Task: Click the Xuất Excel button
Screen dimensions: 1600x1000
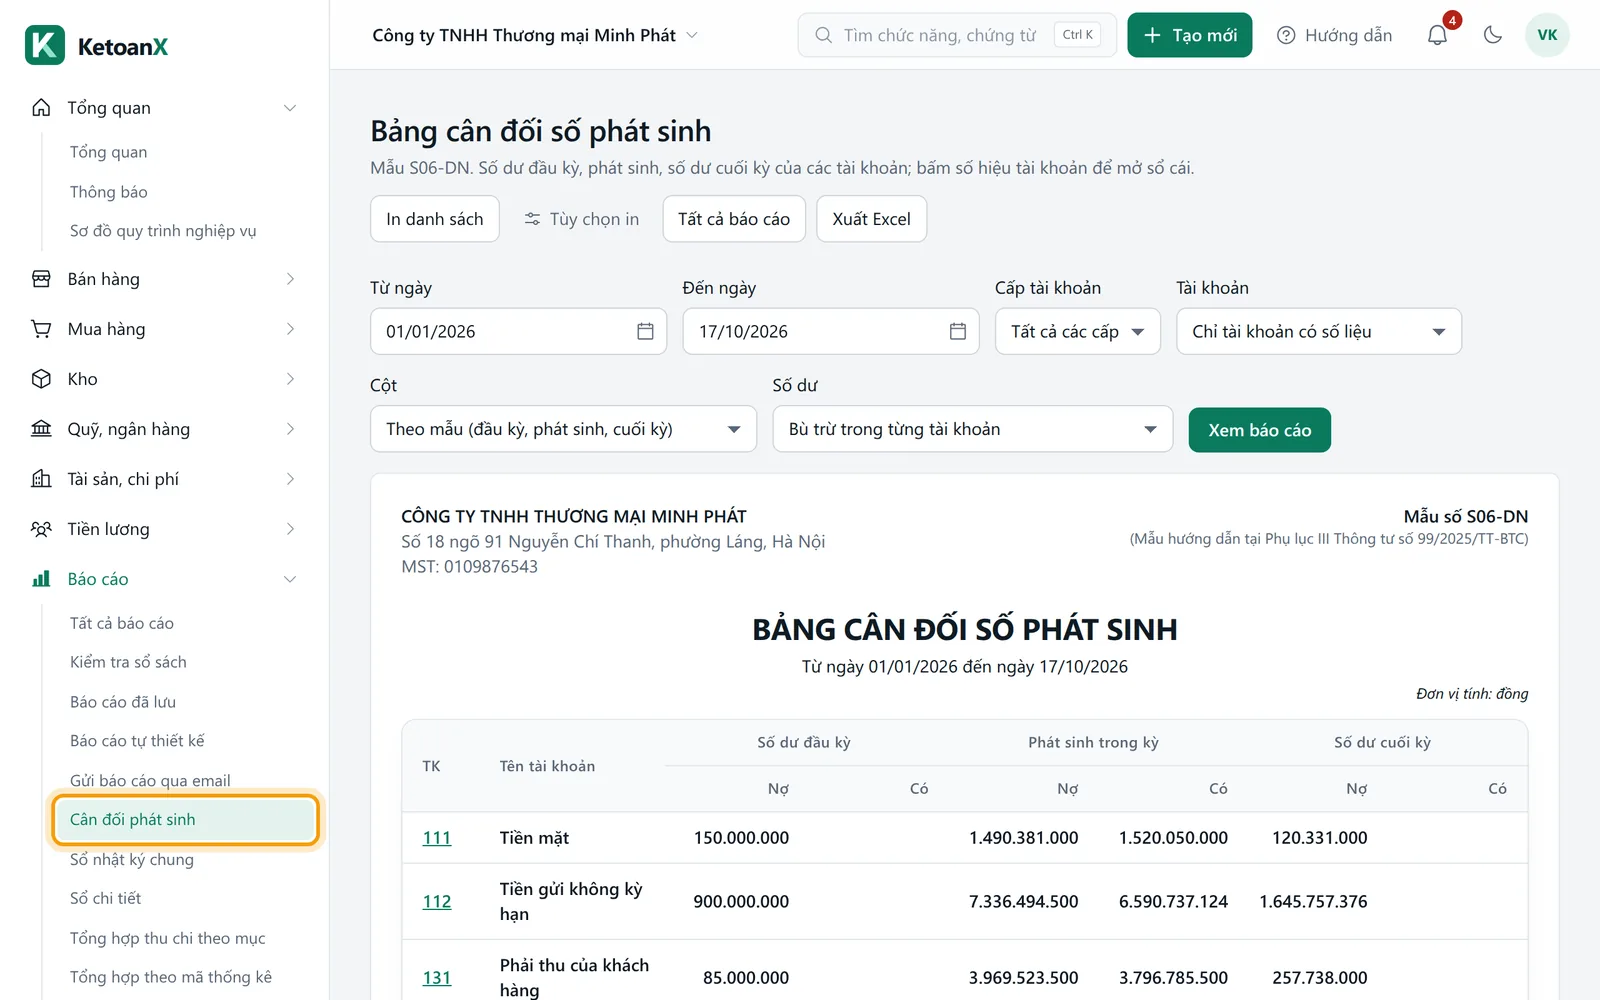Action: [871, 219]
